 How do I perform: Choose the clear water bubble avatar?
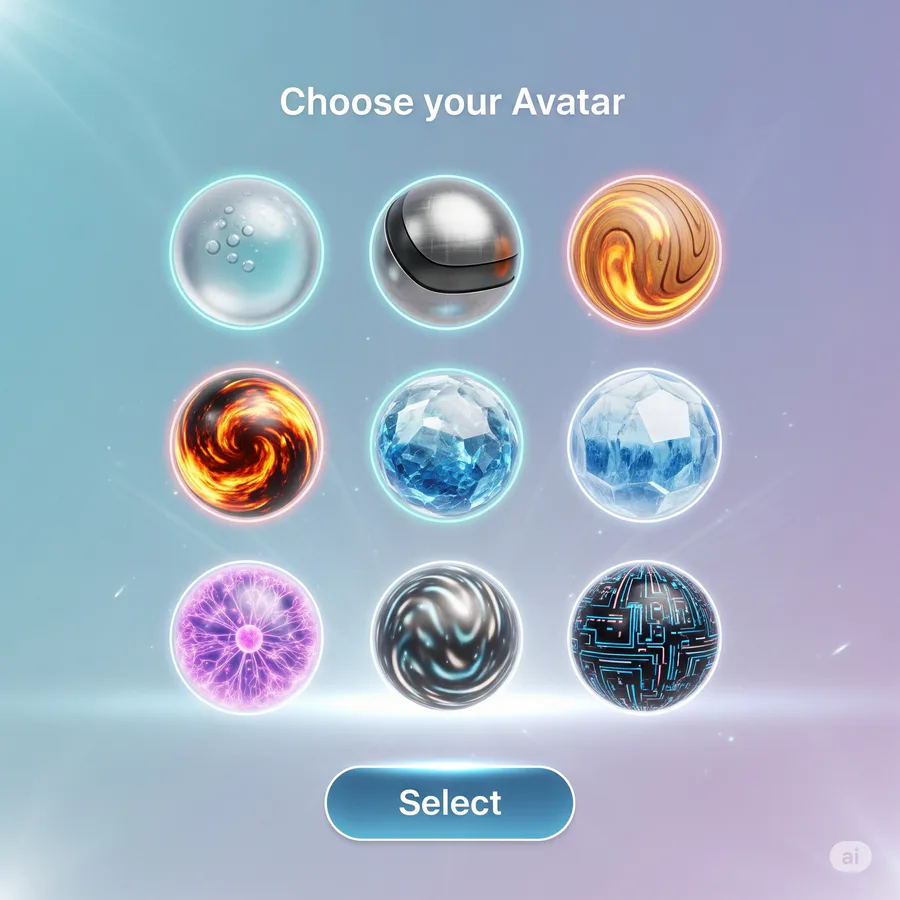pos(247,251)
